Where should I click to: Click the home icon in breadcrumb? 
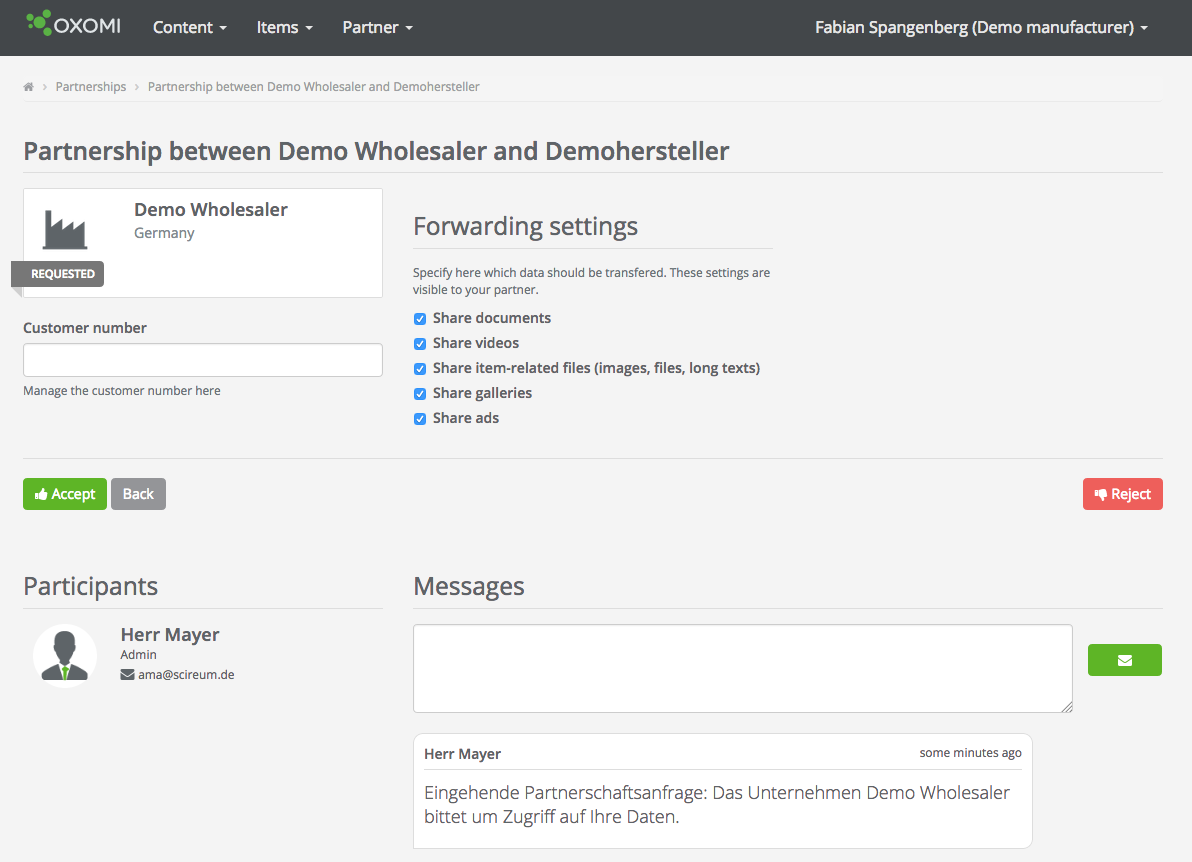tap(29, 87)
